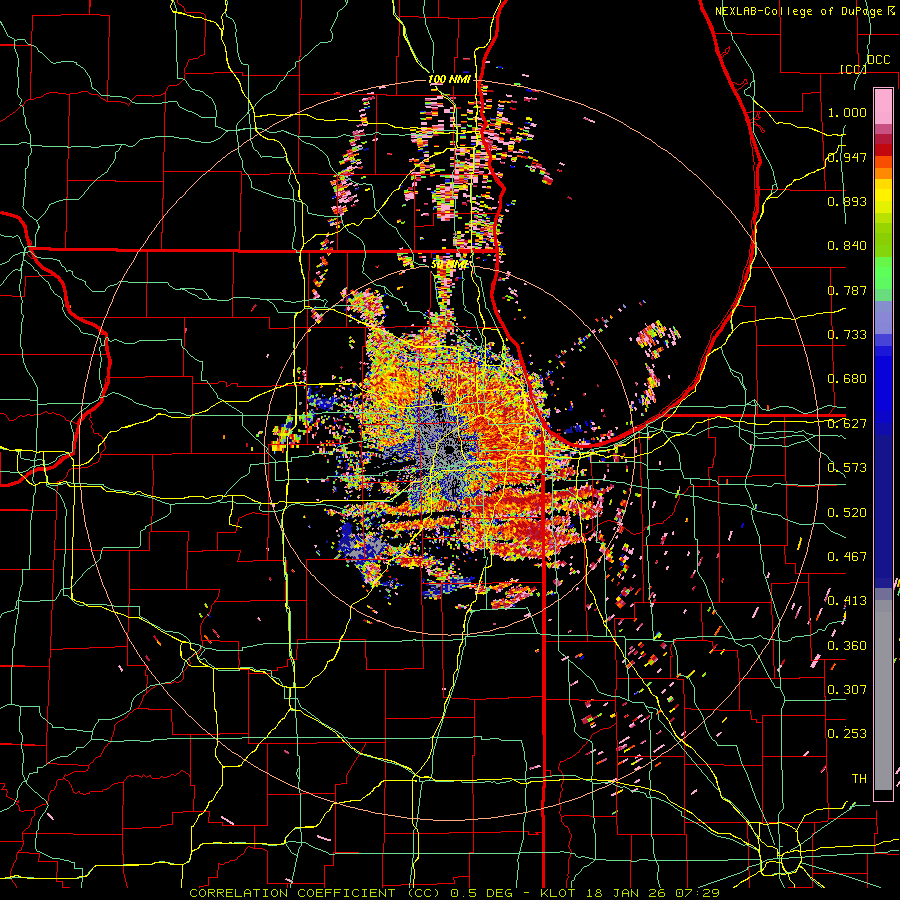The height and width of the screenshot is (900, 900).
Task: Click the 0.947 scale value
Action: (847, 157)
